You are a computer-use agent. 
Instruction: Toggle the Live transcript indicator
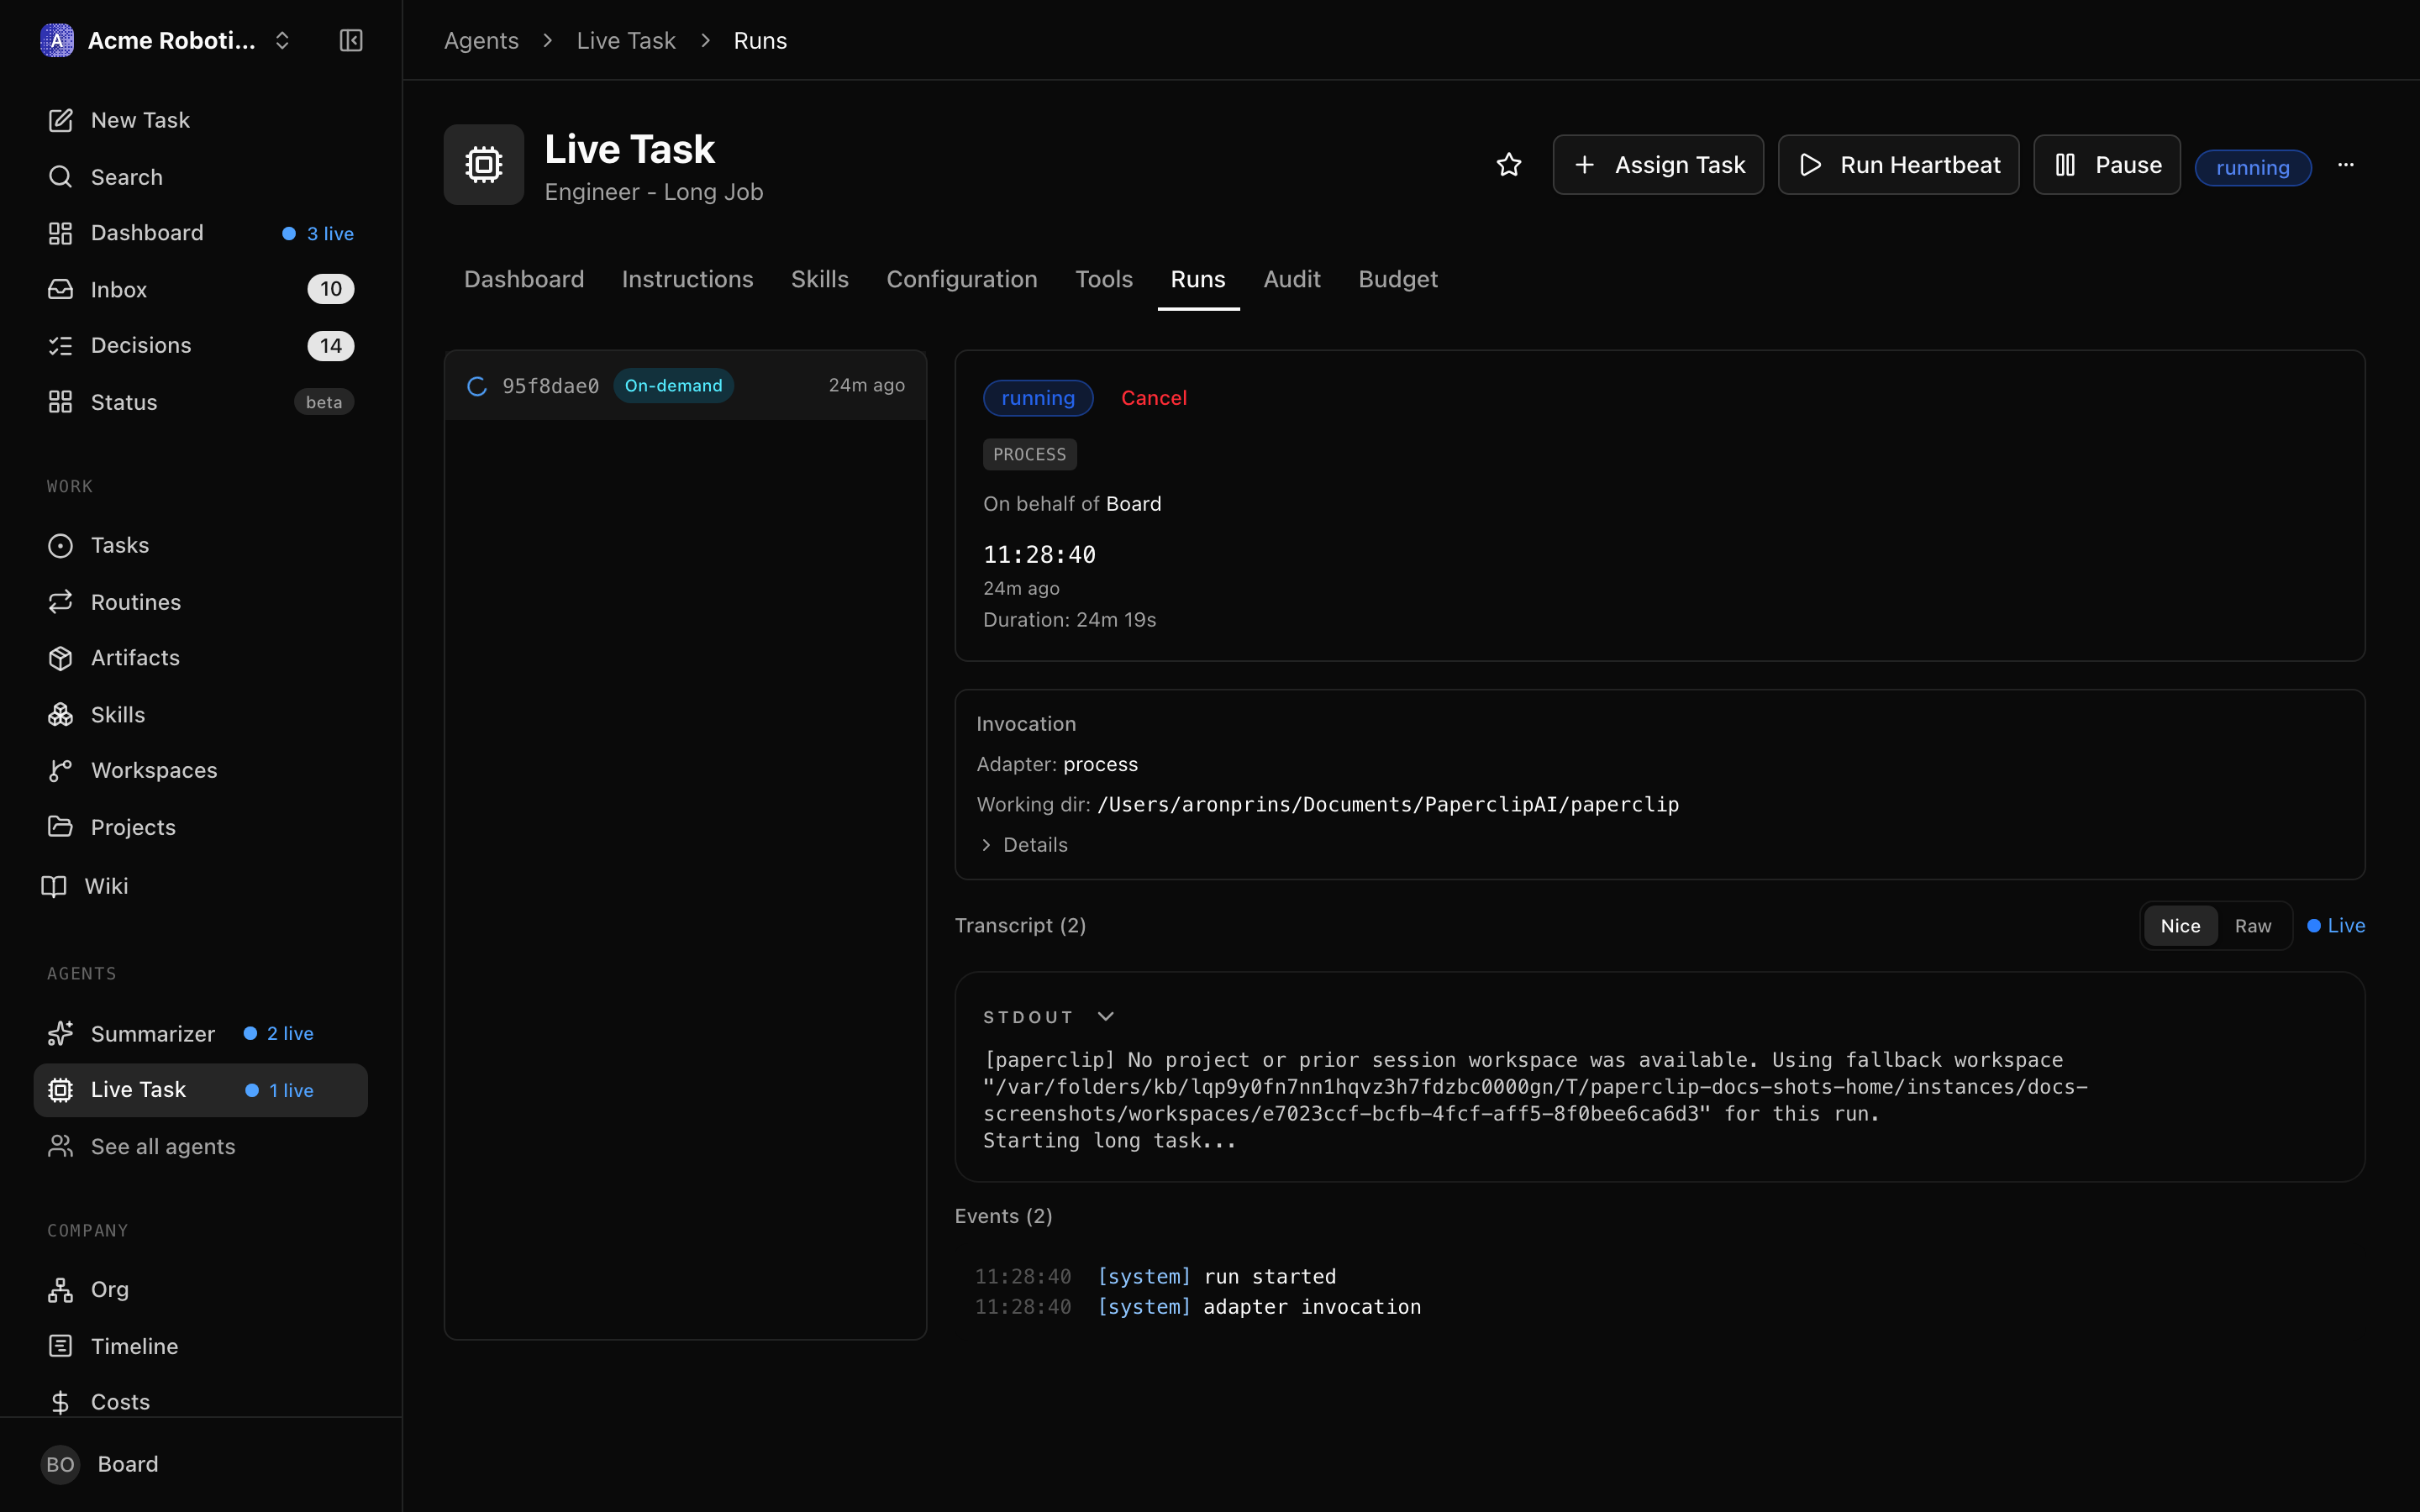coord(2336,926)
